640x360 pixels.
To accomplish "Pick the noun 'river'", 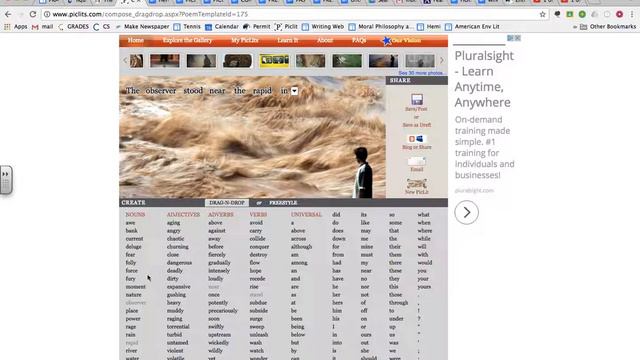I will (131, 351).
